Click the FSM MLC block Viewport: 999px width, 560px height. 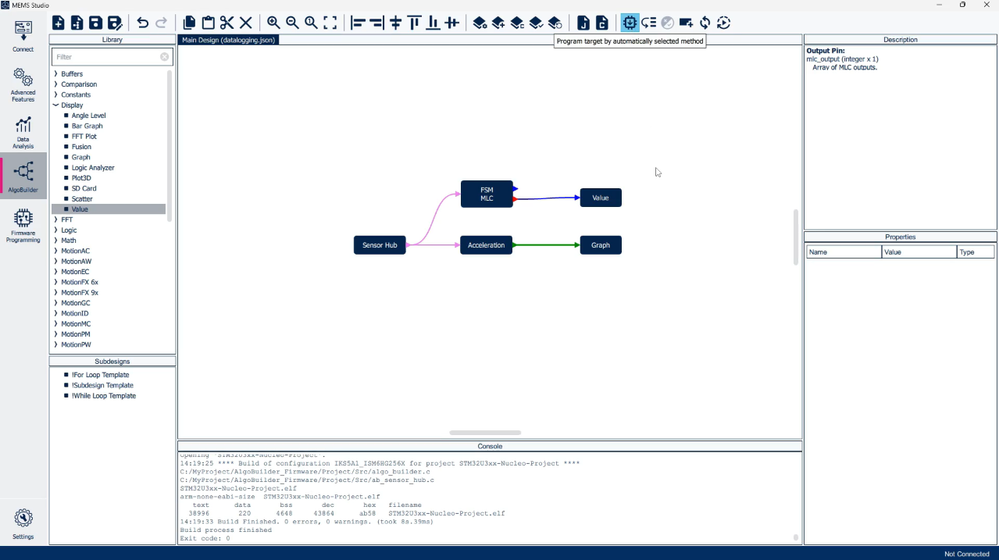[x=487, y=194]
